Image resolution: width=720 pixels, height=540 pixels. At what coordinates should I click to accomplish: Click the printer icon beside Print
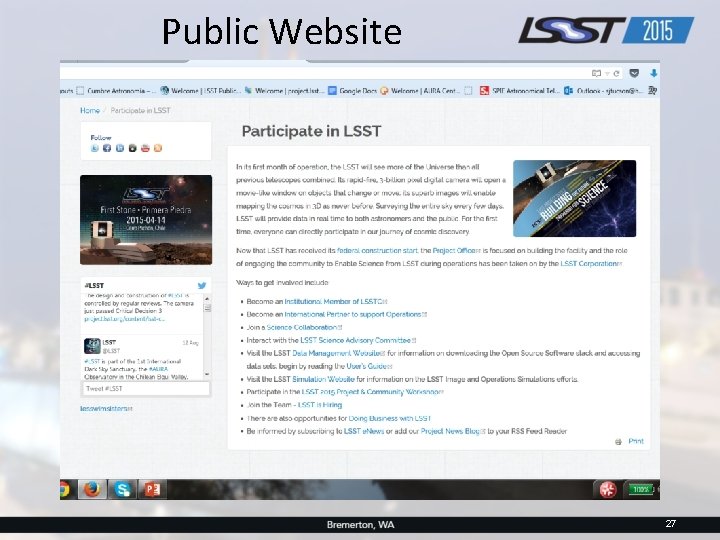point(618,442)
